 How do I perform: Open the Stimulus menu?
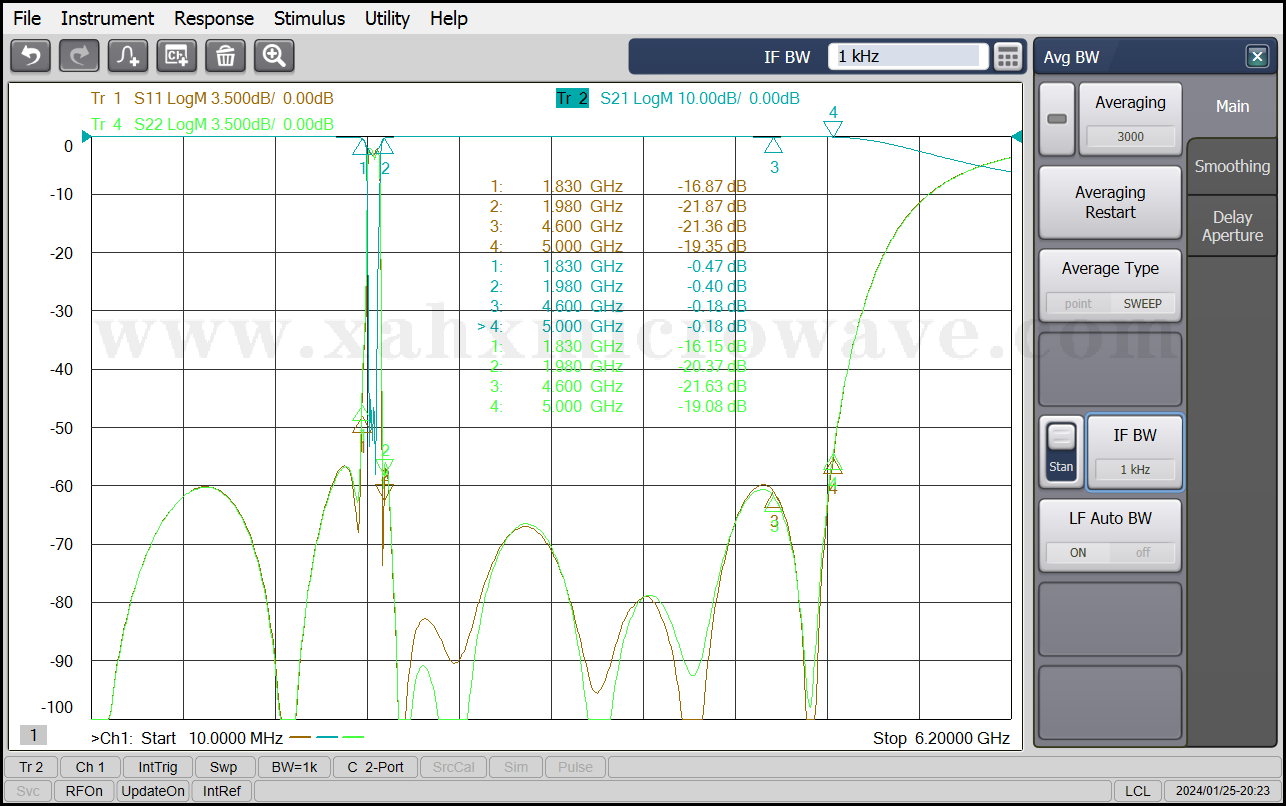[309, 18]
